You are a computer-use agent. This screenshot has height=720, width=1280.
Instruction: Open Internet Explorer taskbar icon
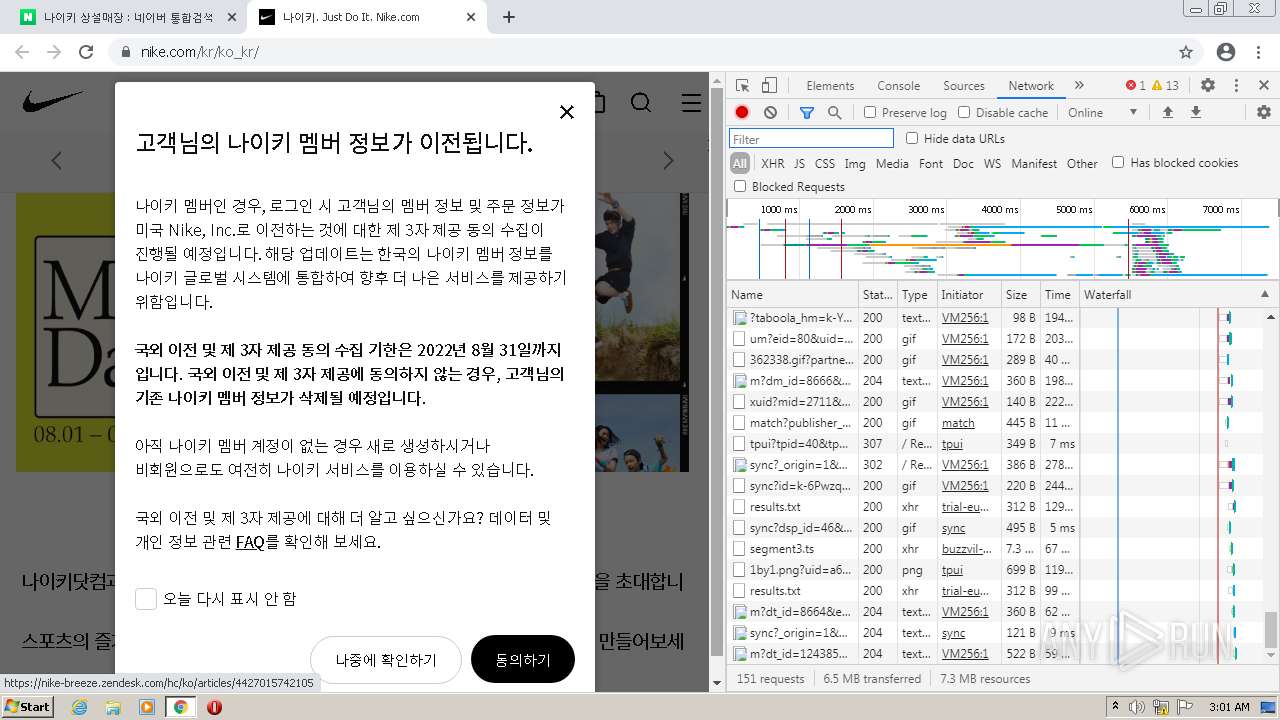coord(80,707)
